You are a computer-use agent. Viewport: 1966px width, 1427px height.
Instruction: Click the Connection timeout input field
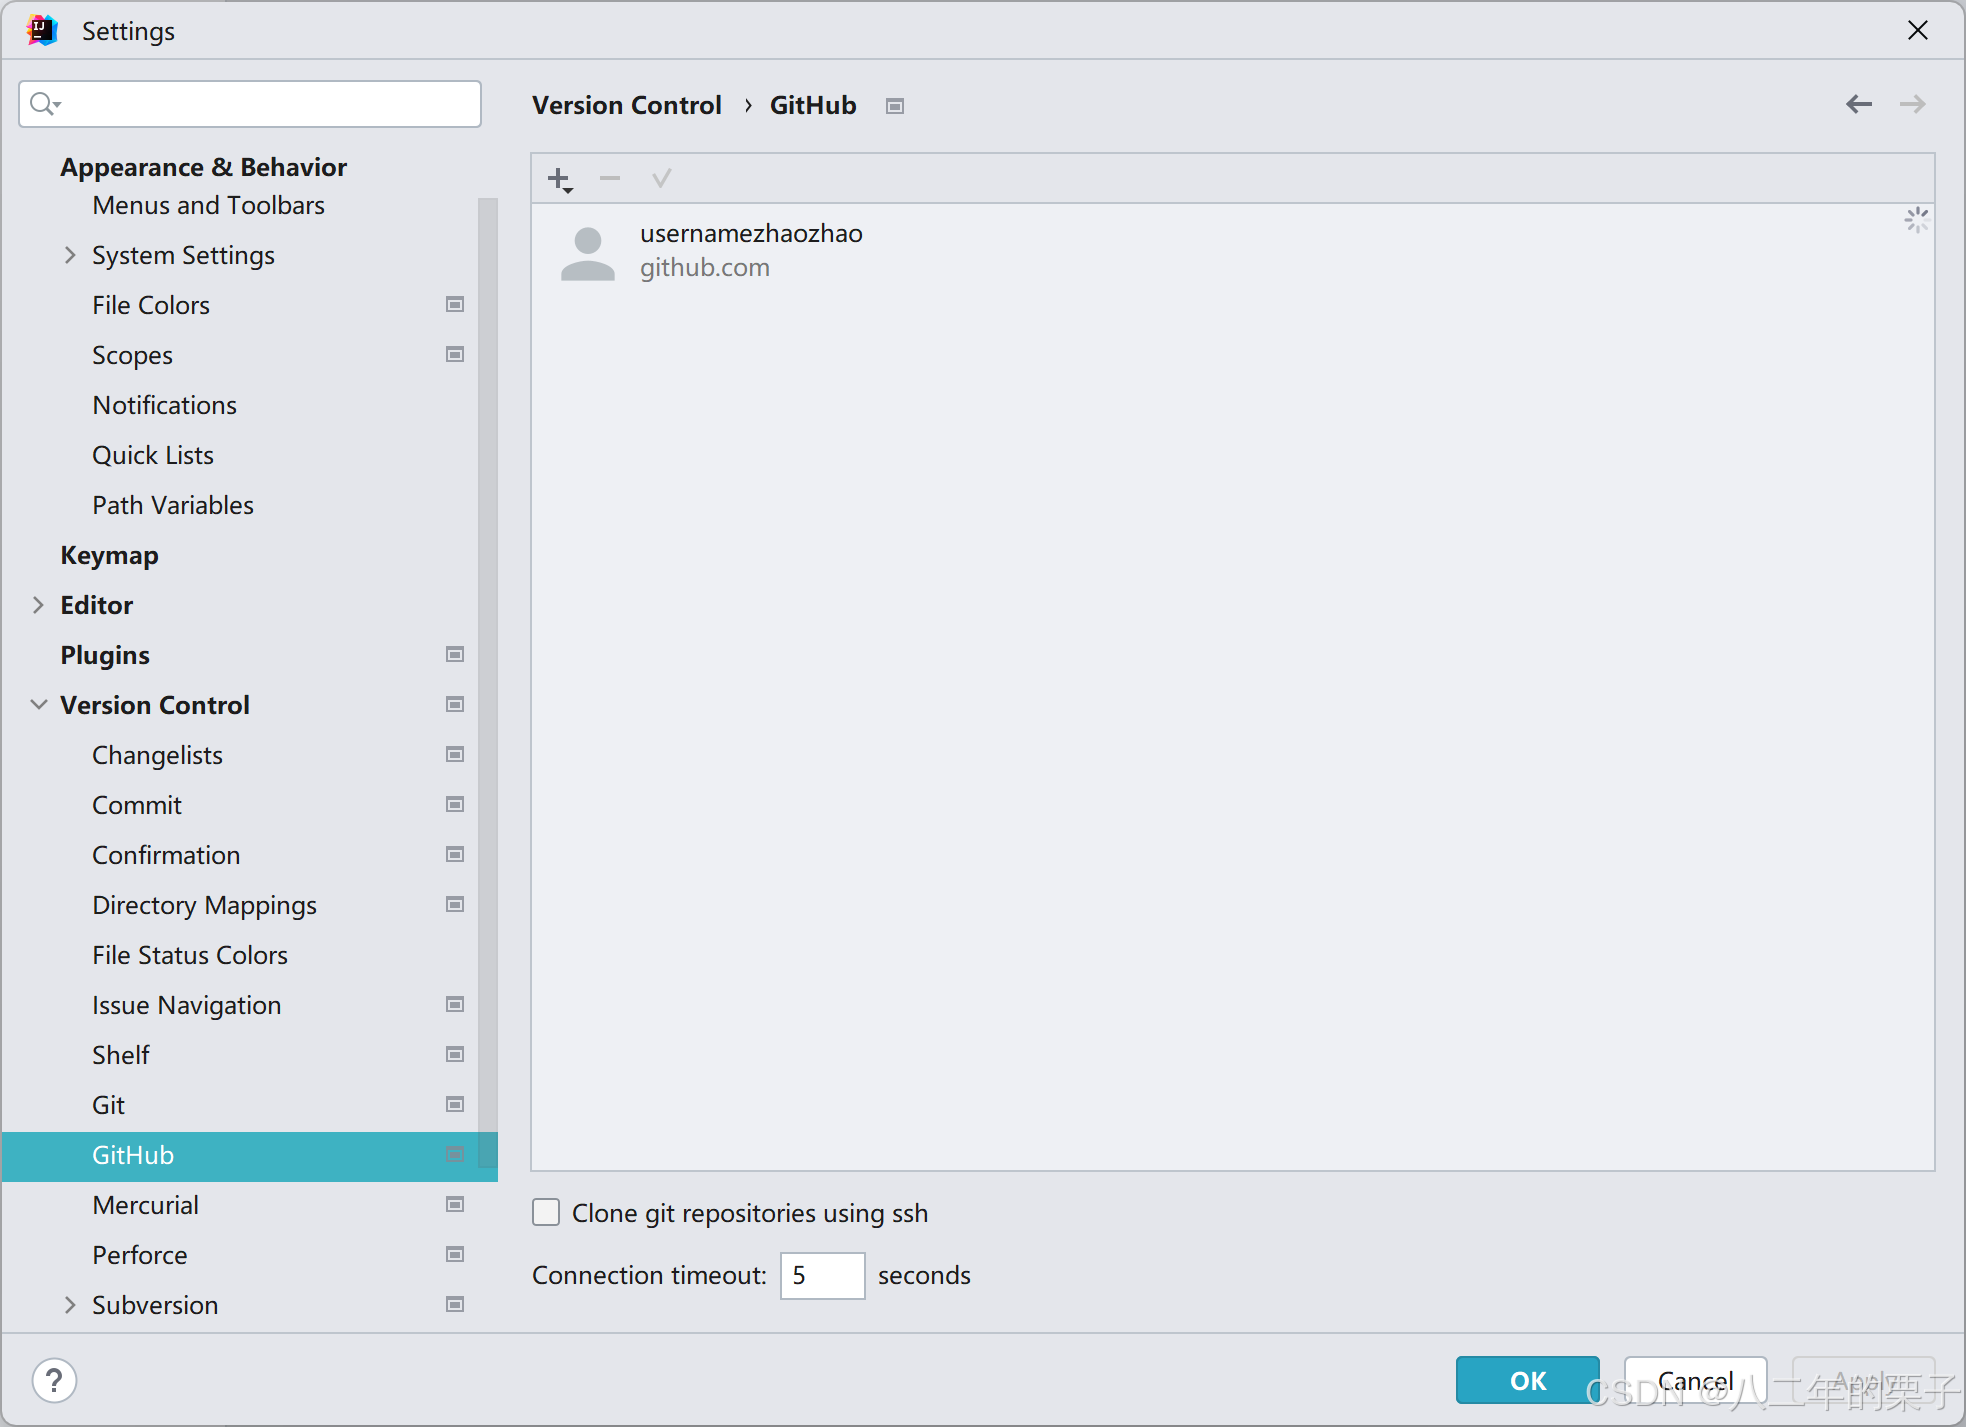(x=822, y=1275)
